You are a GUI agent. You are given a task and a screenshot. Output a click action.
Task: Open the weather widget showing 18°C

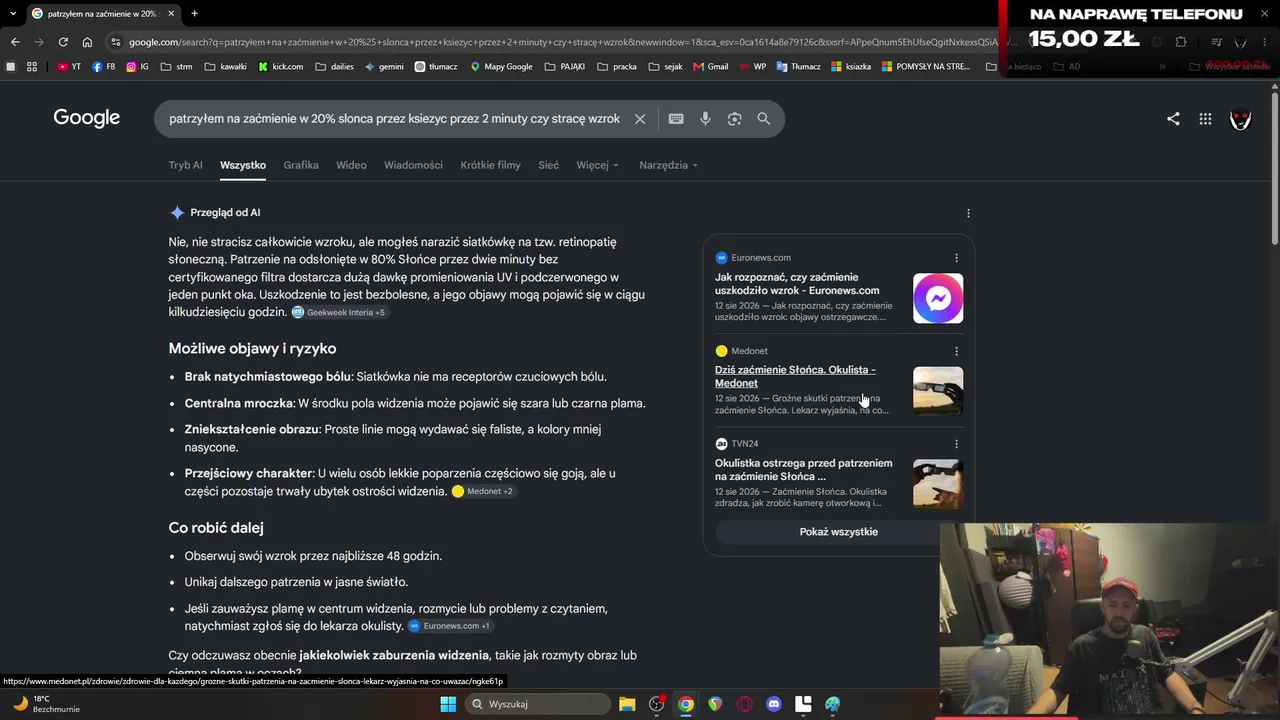[x=45, y=704]
